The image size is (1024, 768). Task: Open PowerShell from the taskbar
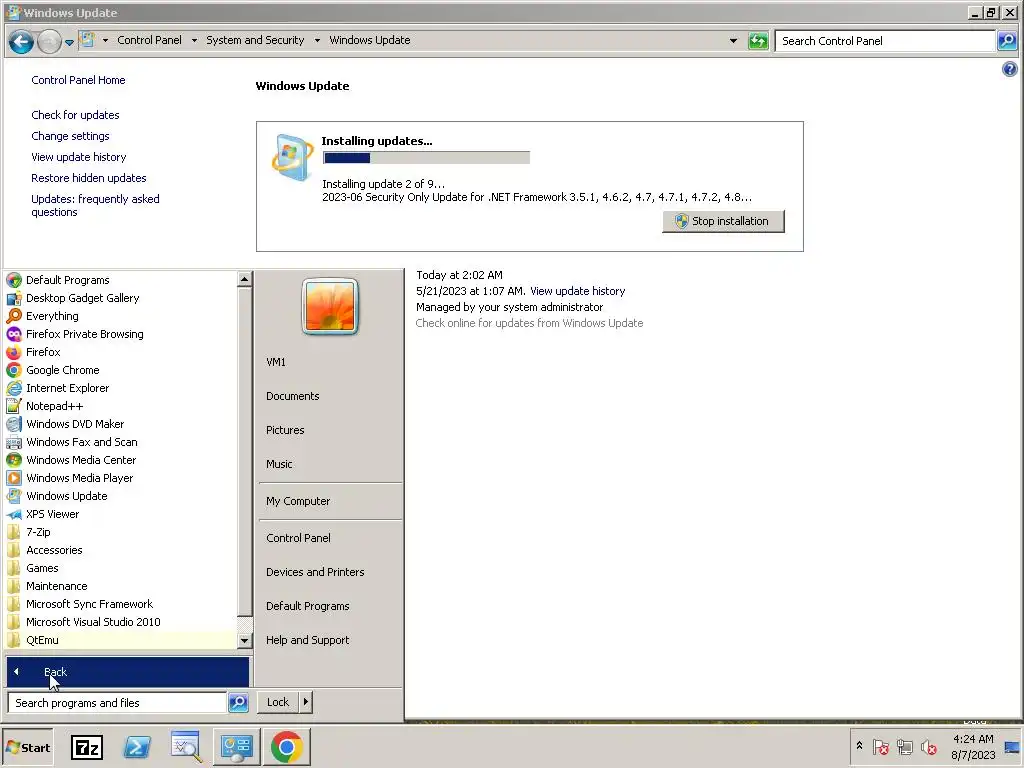click(x=137, y=747)
